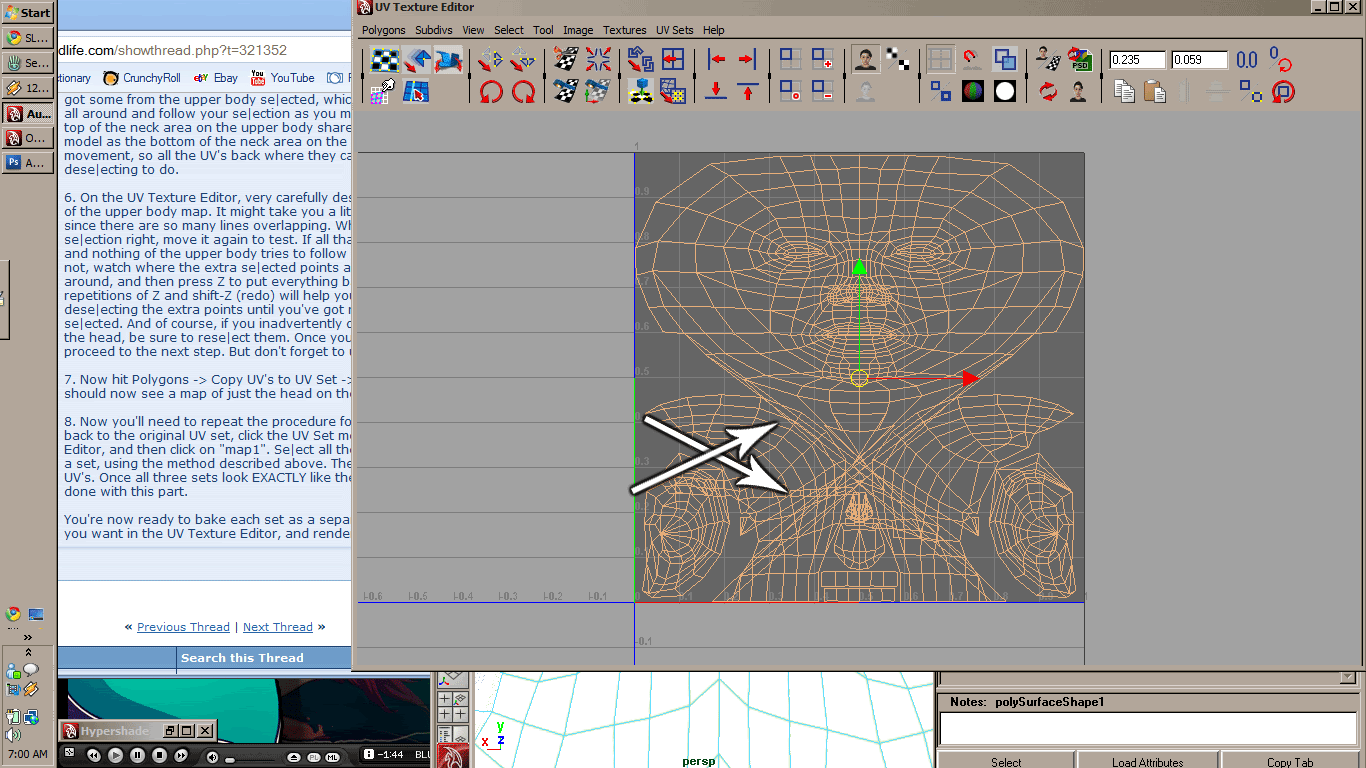
Task: Open the Textures menu
Action: tap(624, 30)
